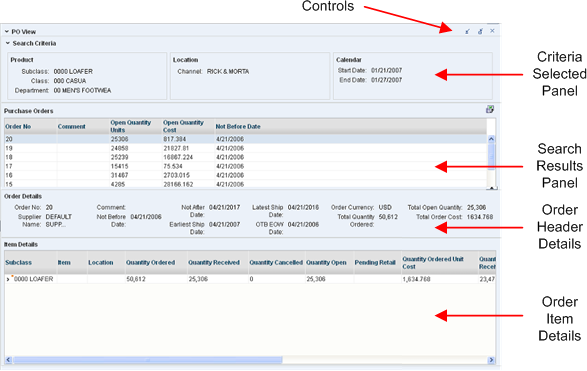The width and height of the screenshot is (587, 371).
Task: Click item details horizontal scrollbar thumb
Action: (x=147, y=360)
